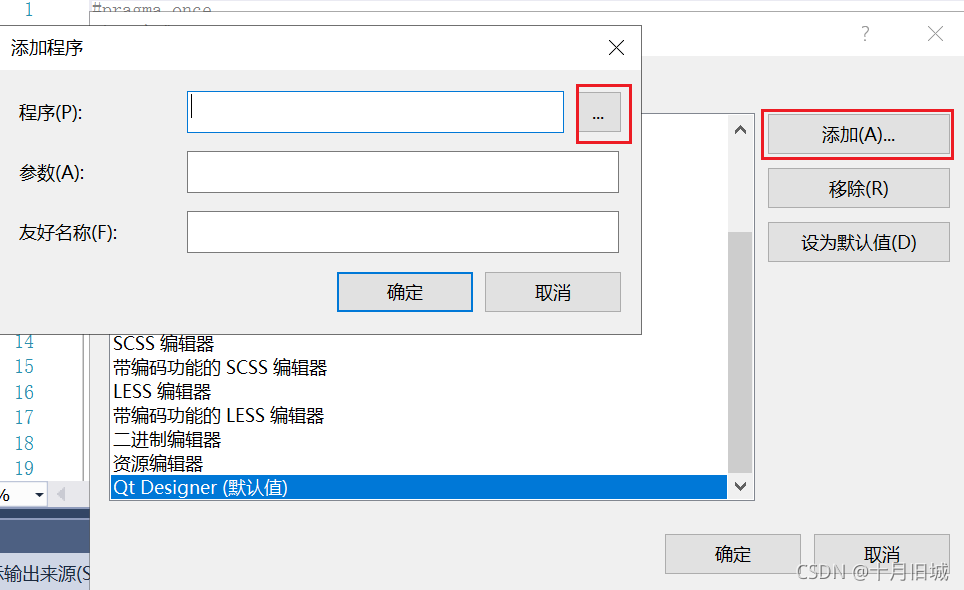Click the editor horizontal scroll left arrow
964x590 pixels.
point(61,494)
